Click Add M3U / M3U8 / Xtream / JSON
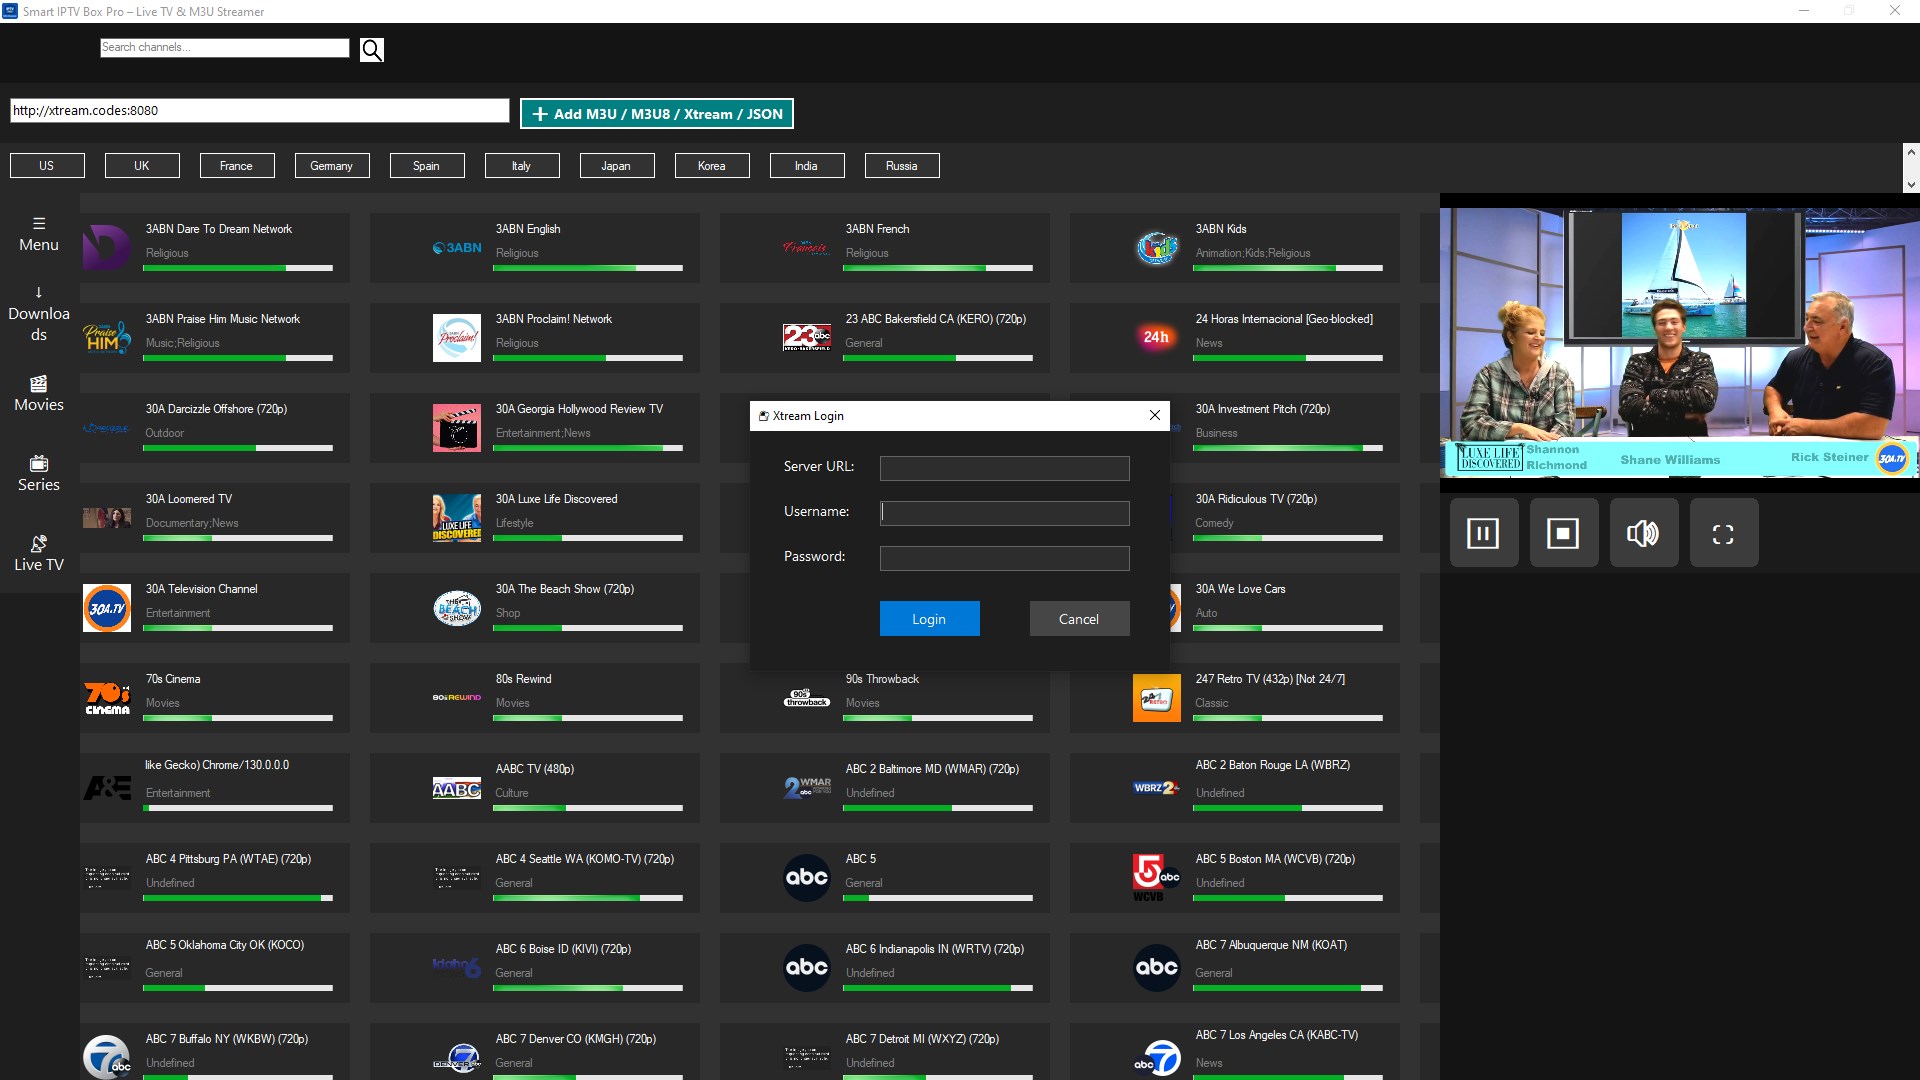 pos(657,114)
